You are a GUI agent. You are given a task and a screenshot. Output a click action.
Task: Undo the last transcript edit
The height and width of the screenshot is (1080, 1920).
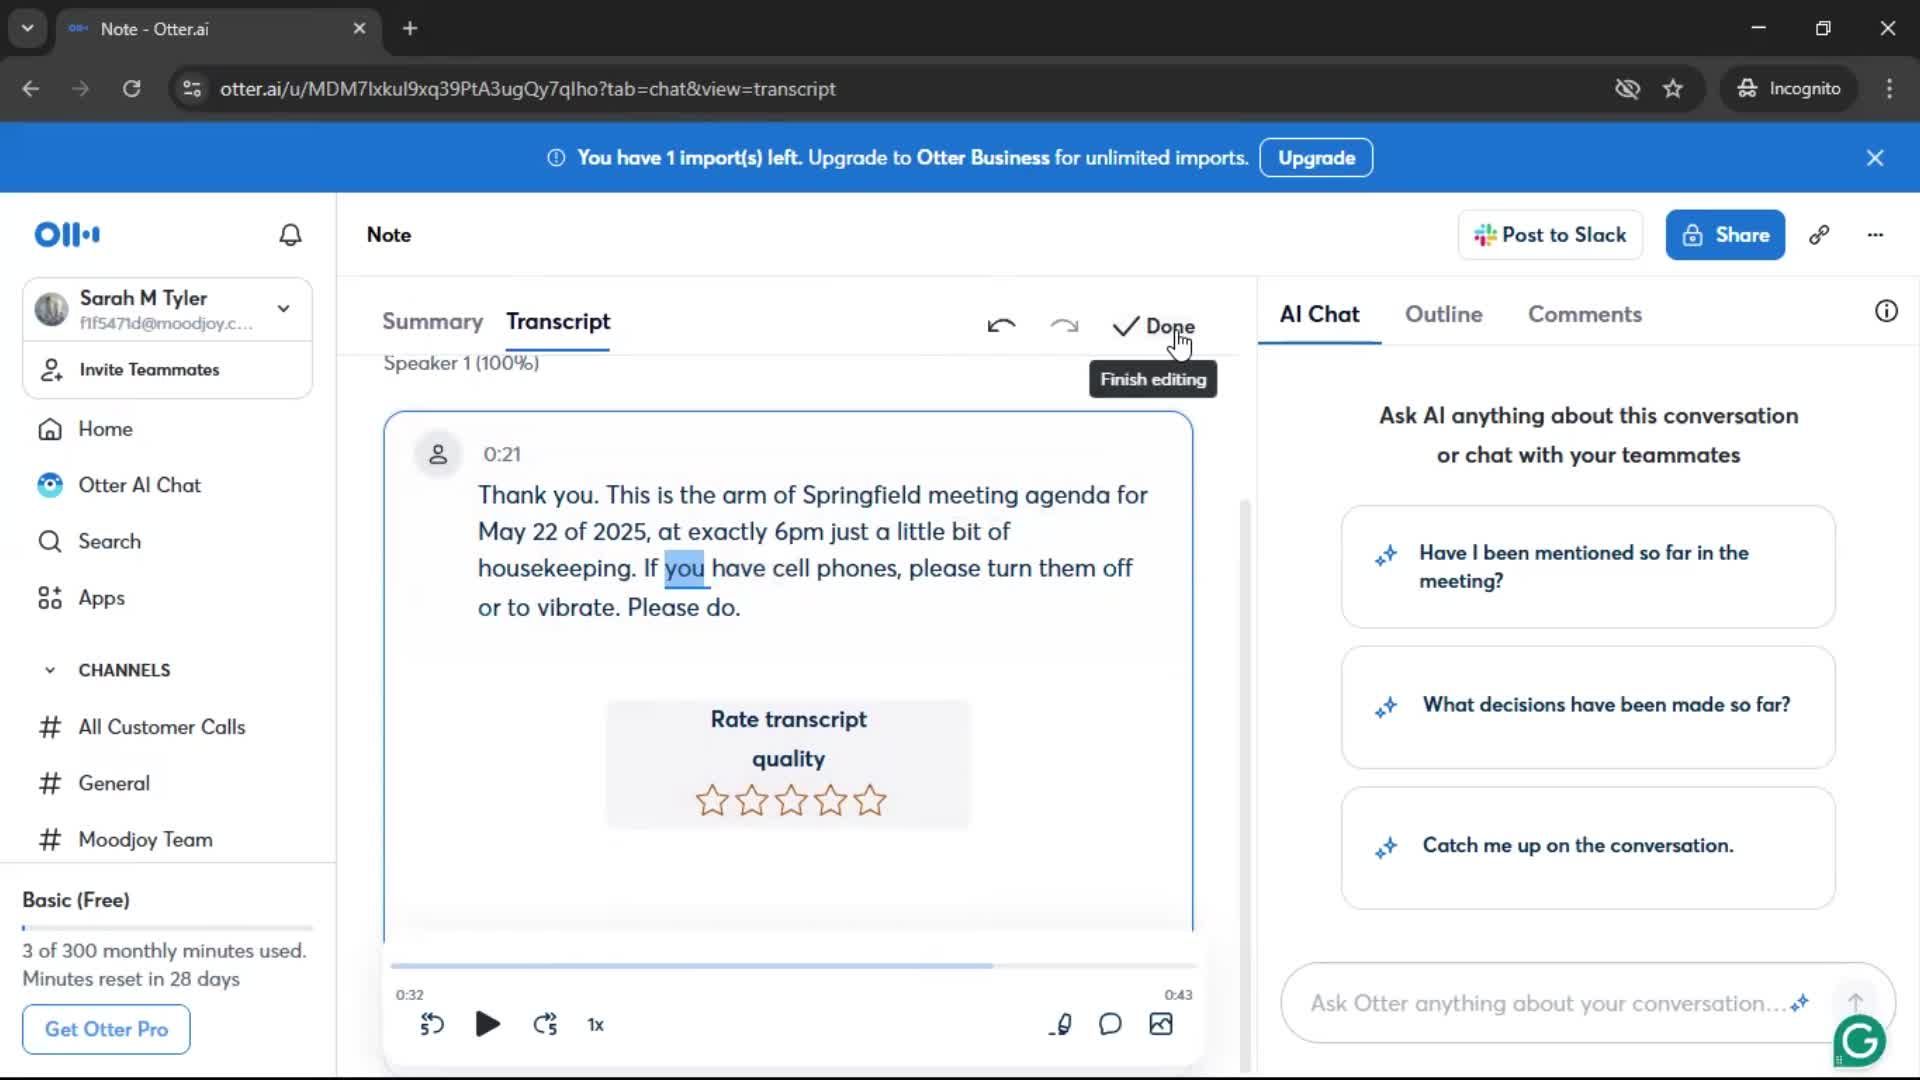coord(1001,326)
